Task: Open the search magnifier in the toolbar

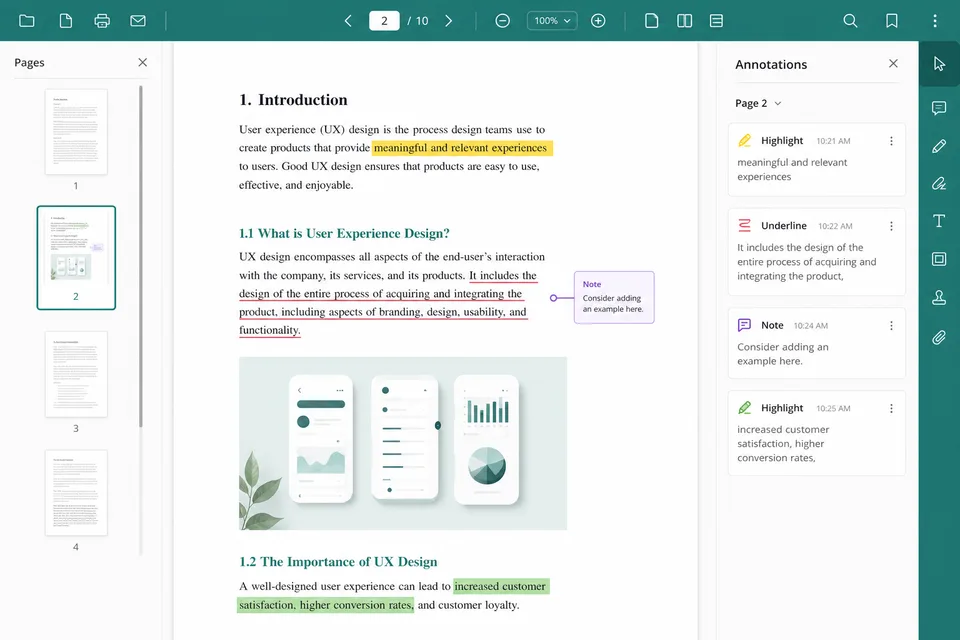Action: [850, 21]
